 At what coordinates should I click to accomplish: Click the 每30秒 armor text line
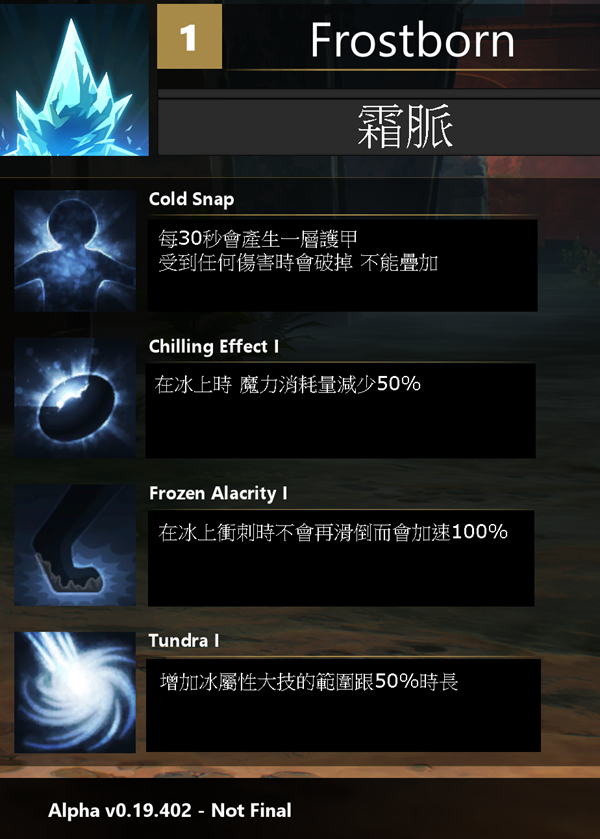coord(257,239)
